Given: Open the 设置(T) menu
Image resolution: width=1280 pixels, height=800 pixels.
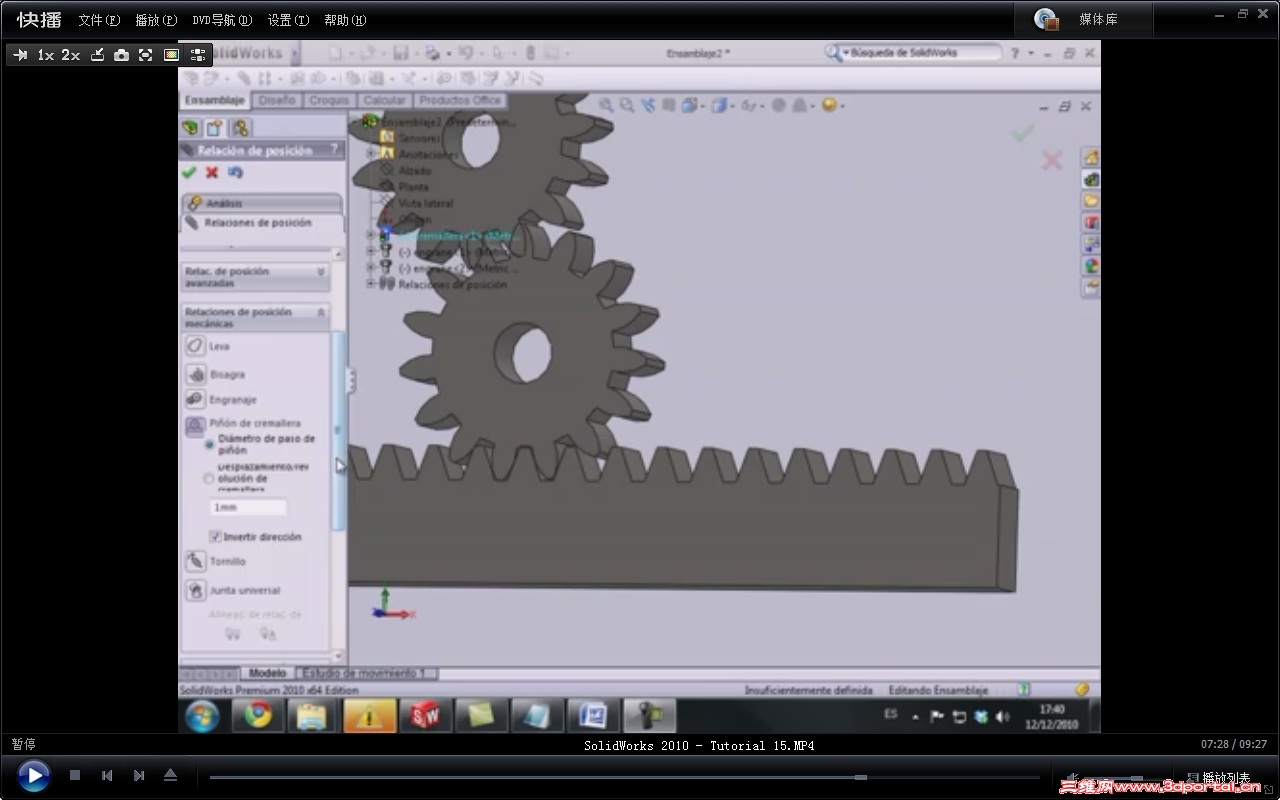Looking at the screenshot, I should pos(288,20).
